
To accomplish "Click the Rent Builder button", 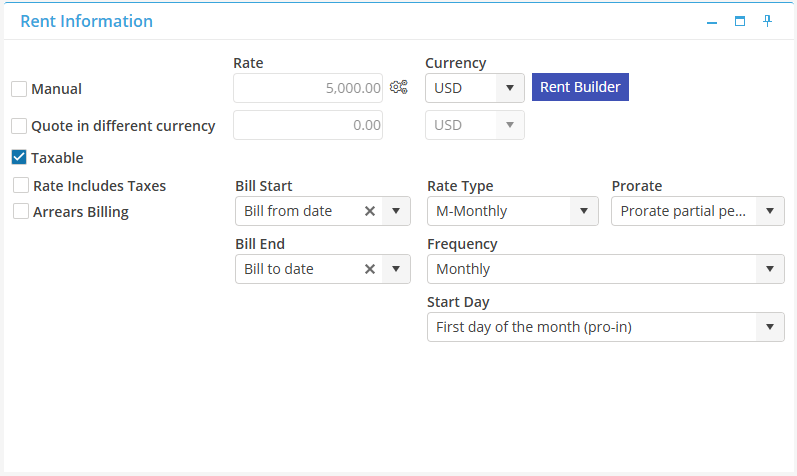I will click(580, 87).
